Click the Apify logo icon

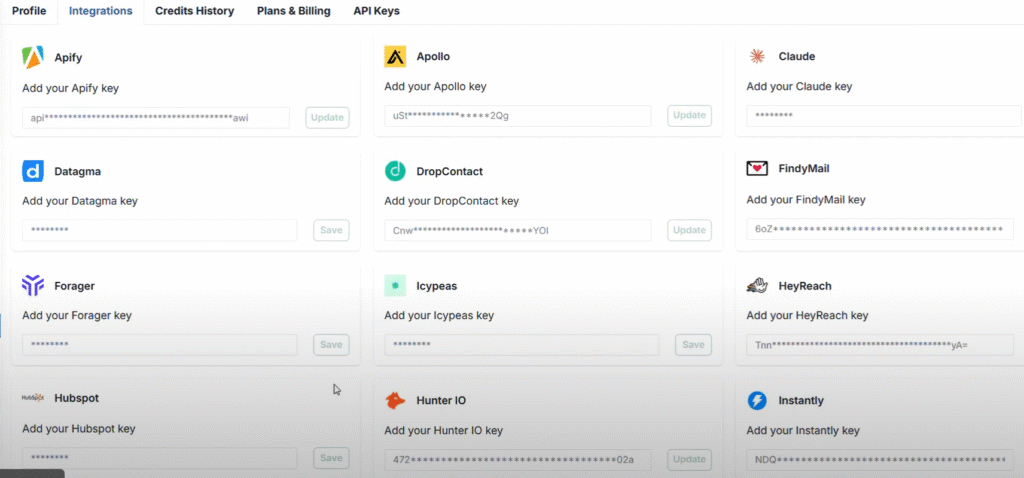pos(33,58)
